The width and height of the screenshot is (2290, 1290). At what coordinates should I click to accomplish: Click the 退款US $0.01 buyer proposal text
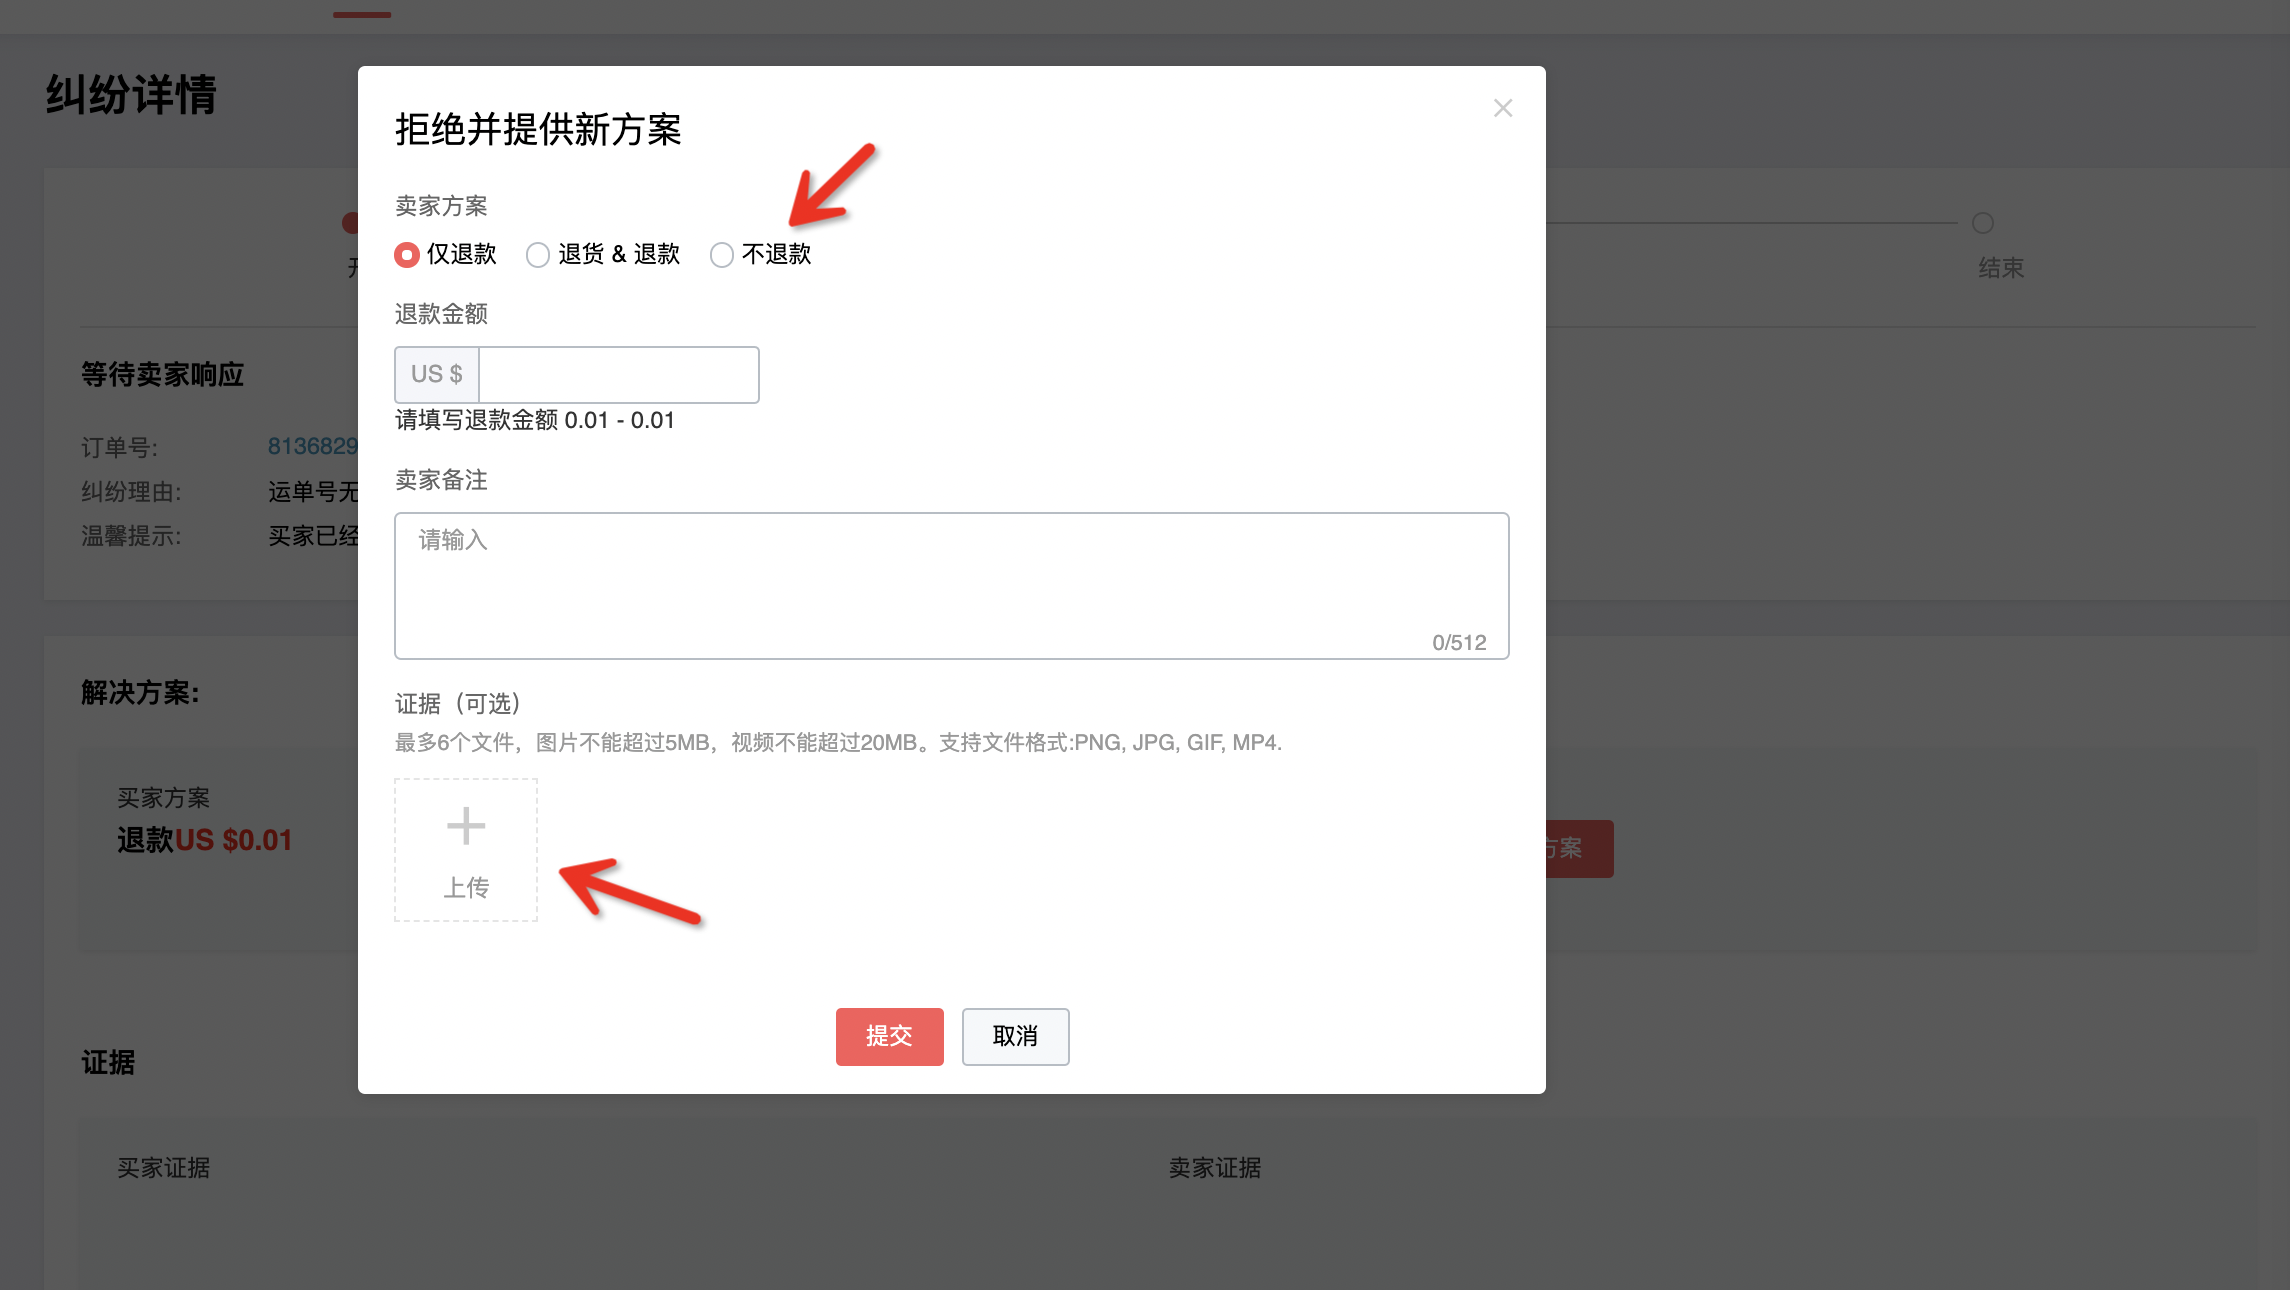(205, 840)
